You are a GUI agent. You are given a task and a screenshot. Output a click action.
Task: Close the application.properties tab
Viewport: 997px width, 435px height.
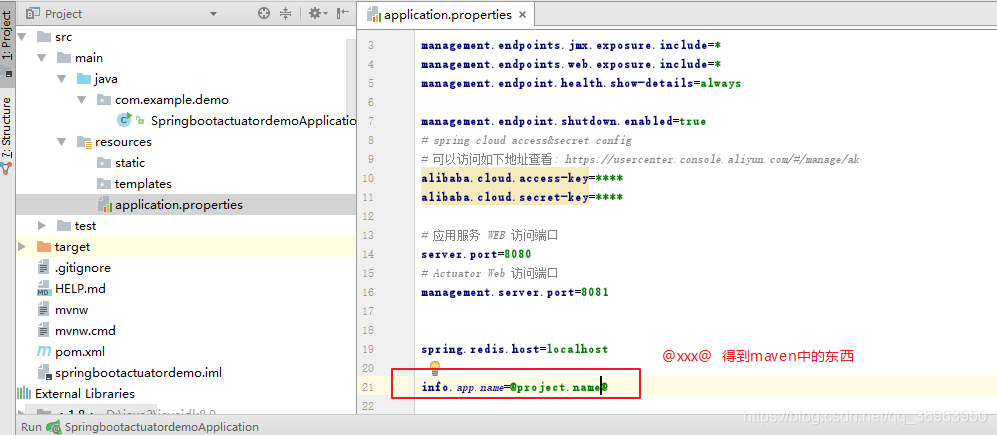point(523,15)
